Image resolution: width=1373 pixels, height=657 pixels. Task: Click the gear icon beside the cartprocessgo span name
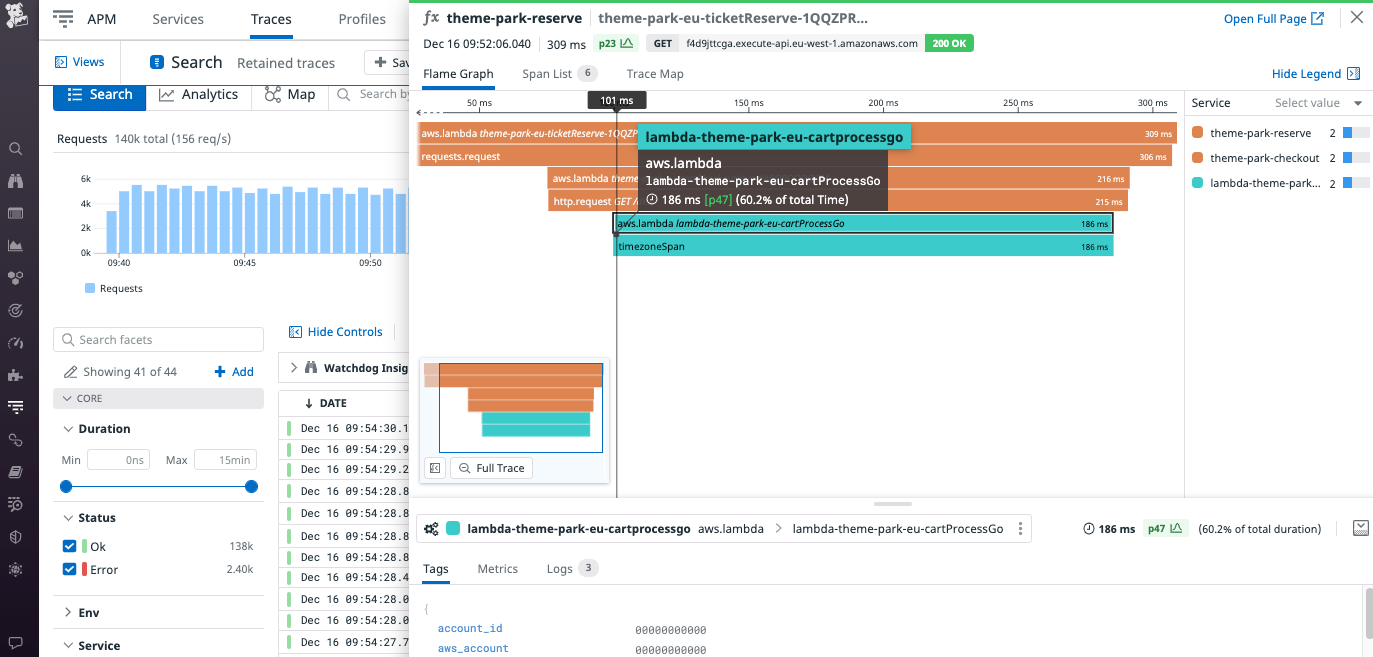(x=432, y=528)
